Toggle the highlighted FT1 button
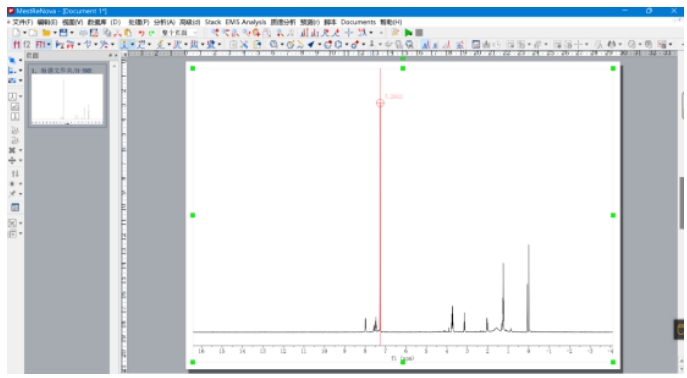Image resolution: width=687 pixels, height=378 pixels. [x=41, y=44]
